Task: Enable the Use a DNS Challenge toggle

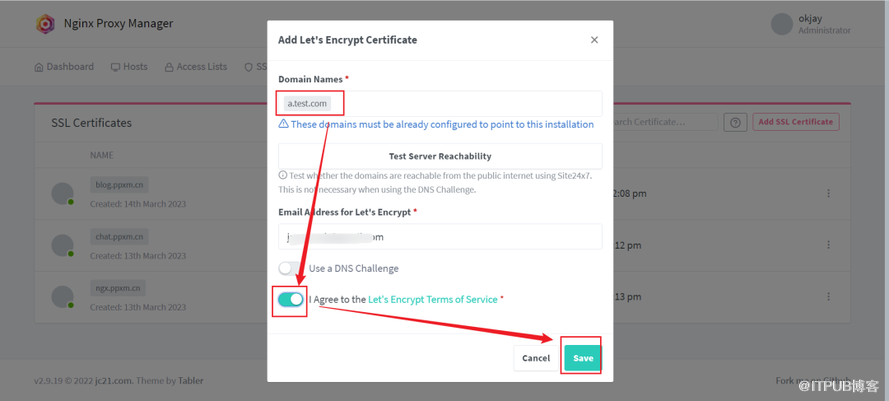Action: point(288,268)
